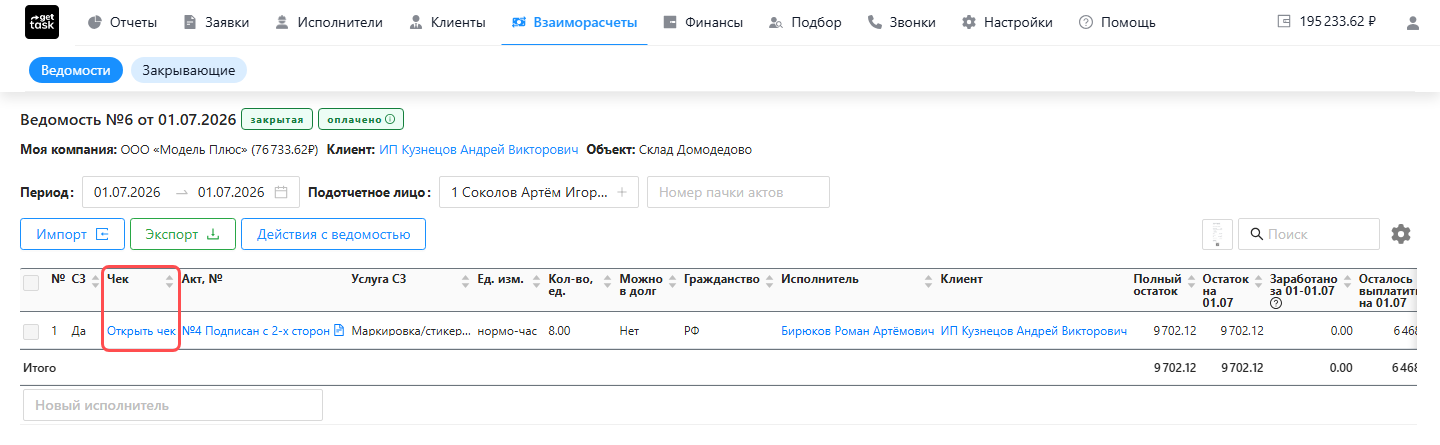Click the period end date field
The width and height of the screenshot is (1440, 445).
231,192
